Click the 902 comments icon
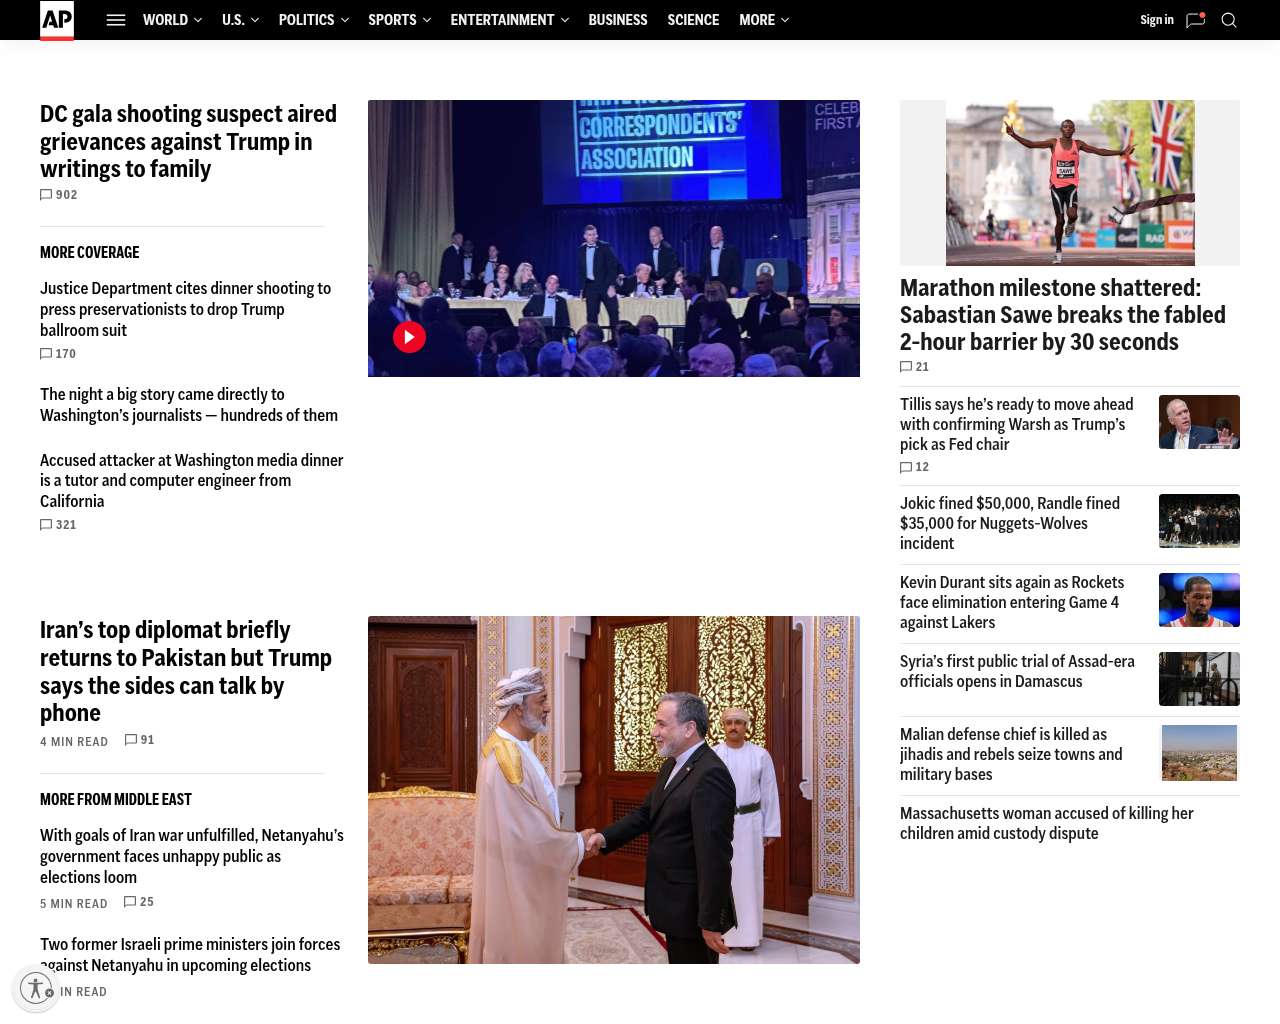The image size is (1280, 1024). pyautogui.click(x=46, y=195)
